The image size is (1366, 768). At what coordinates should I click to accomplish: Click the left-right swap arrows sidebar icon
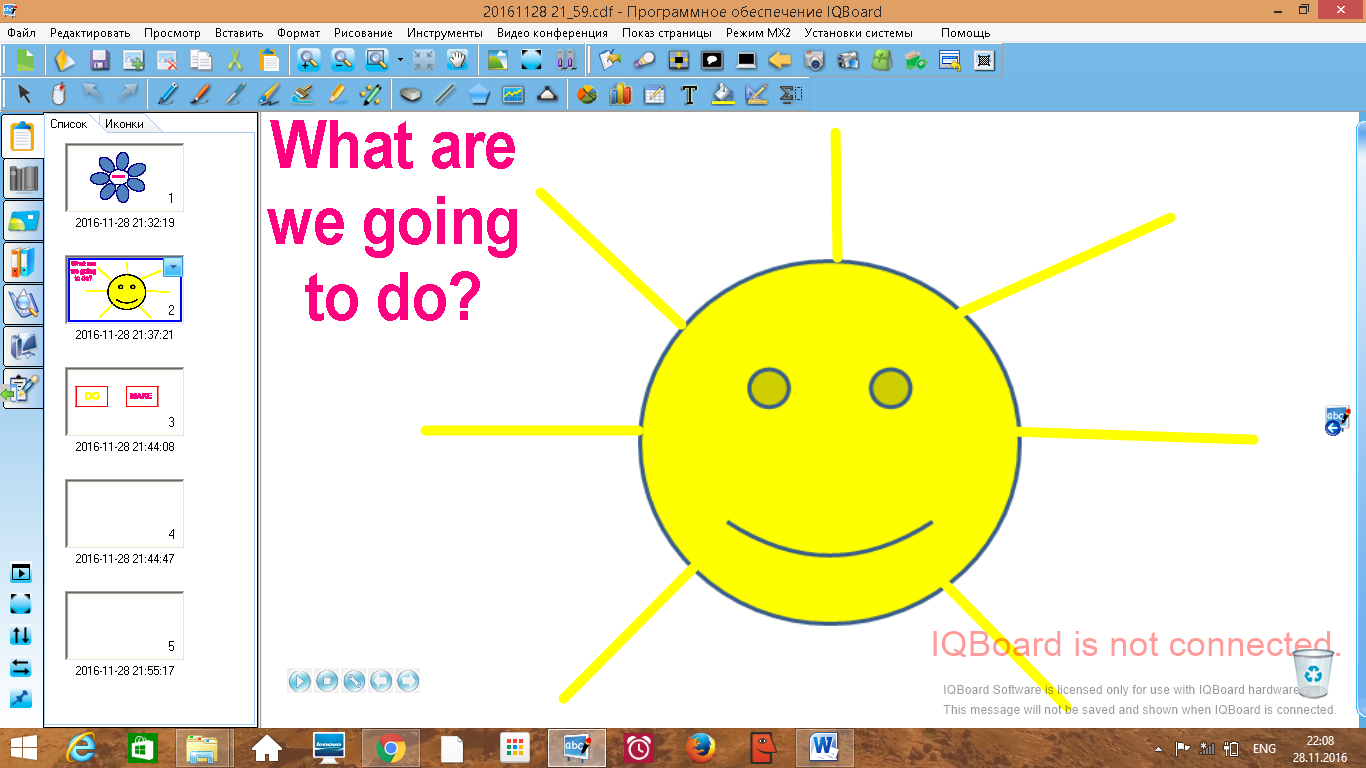pyautogui.click(x=20, y=668)
